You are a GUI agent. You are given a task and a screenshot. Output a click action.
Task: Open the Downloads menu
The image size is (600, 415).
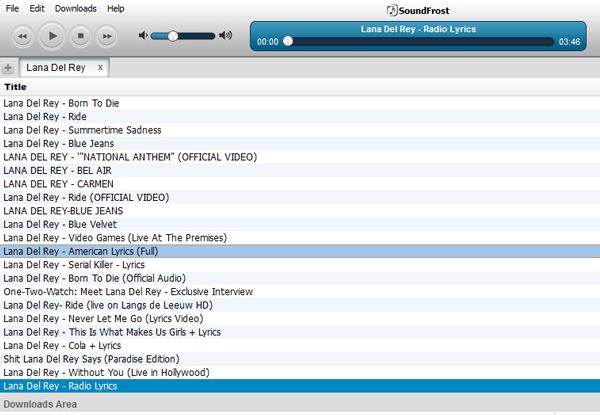(76, 8)
